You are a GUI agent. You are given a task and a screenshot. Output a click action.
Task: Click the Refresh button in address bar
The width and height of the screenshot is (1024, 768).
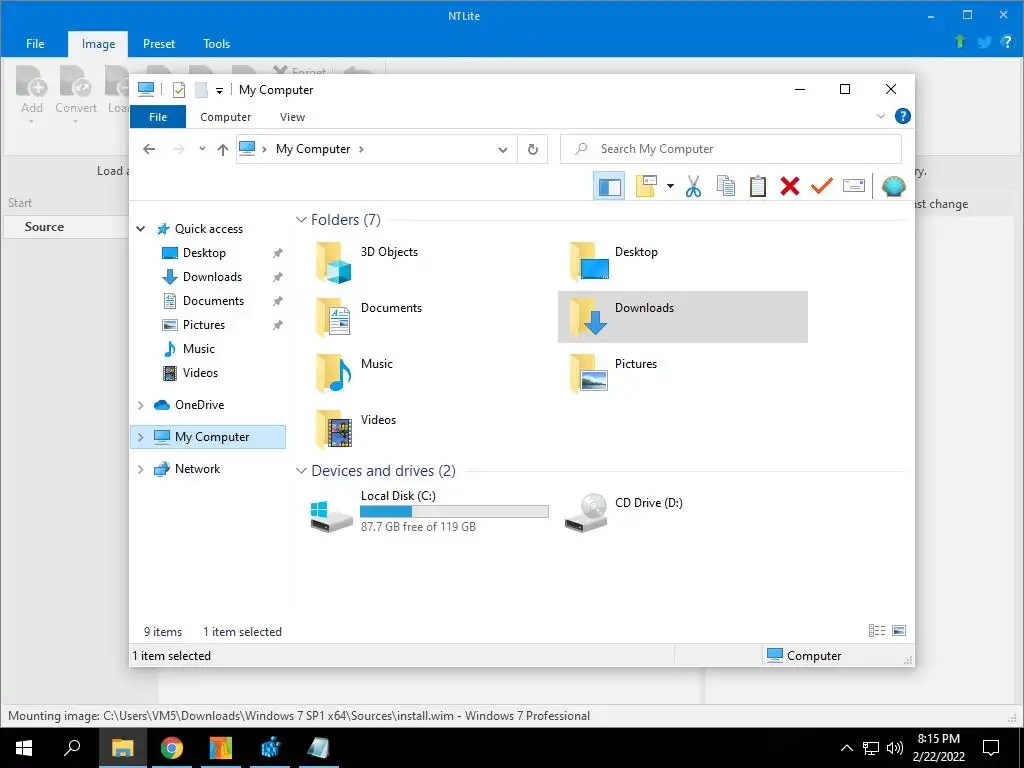pos(533,150)
